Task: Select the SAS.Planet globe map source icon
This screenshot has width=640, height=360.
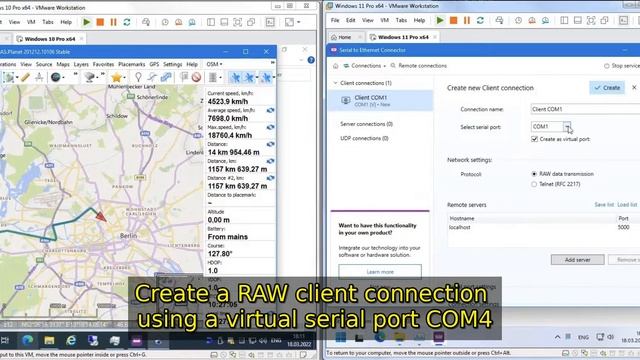Action: [x=56, y=77]
